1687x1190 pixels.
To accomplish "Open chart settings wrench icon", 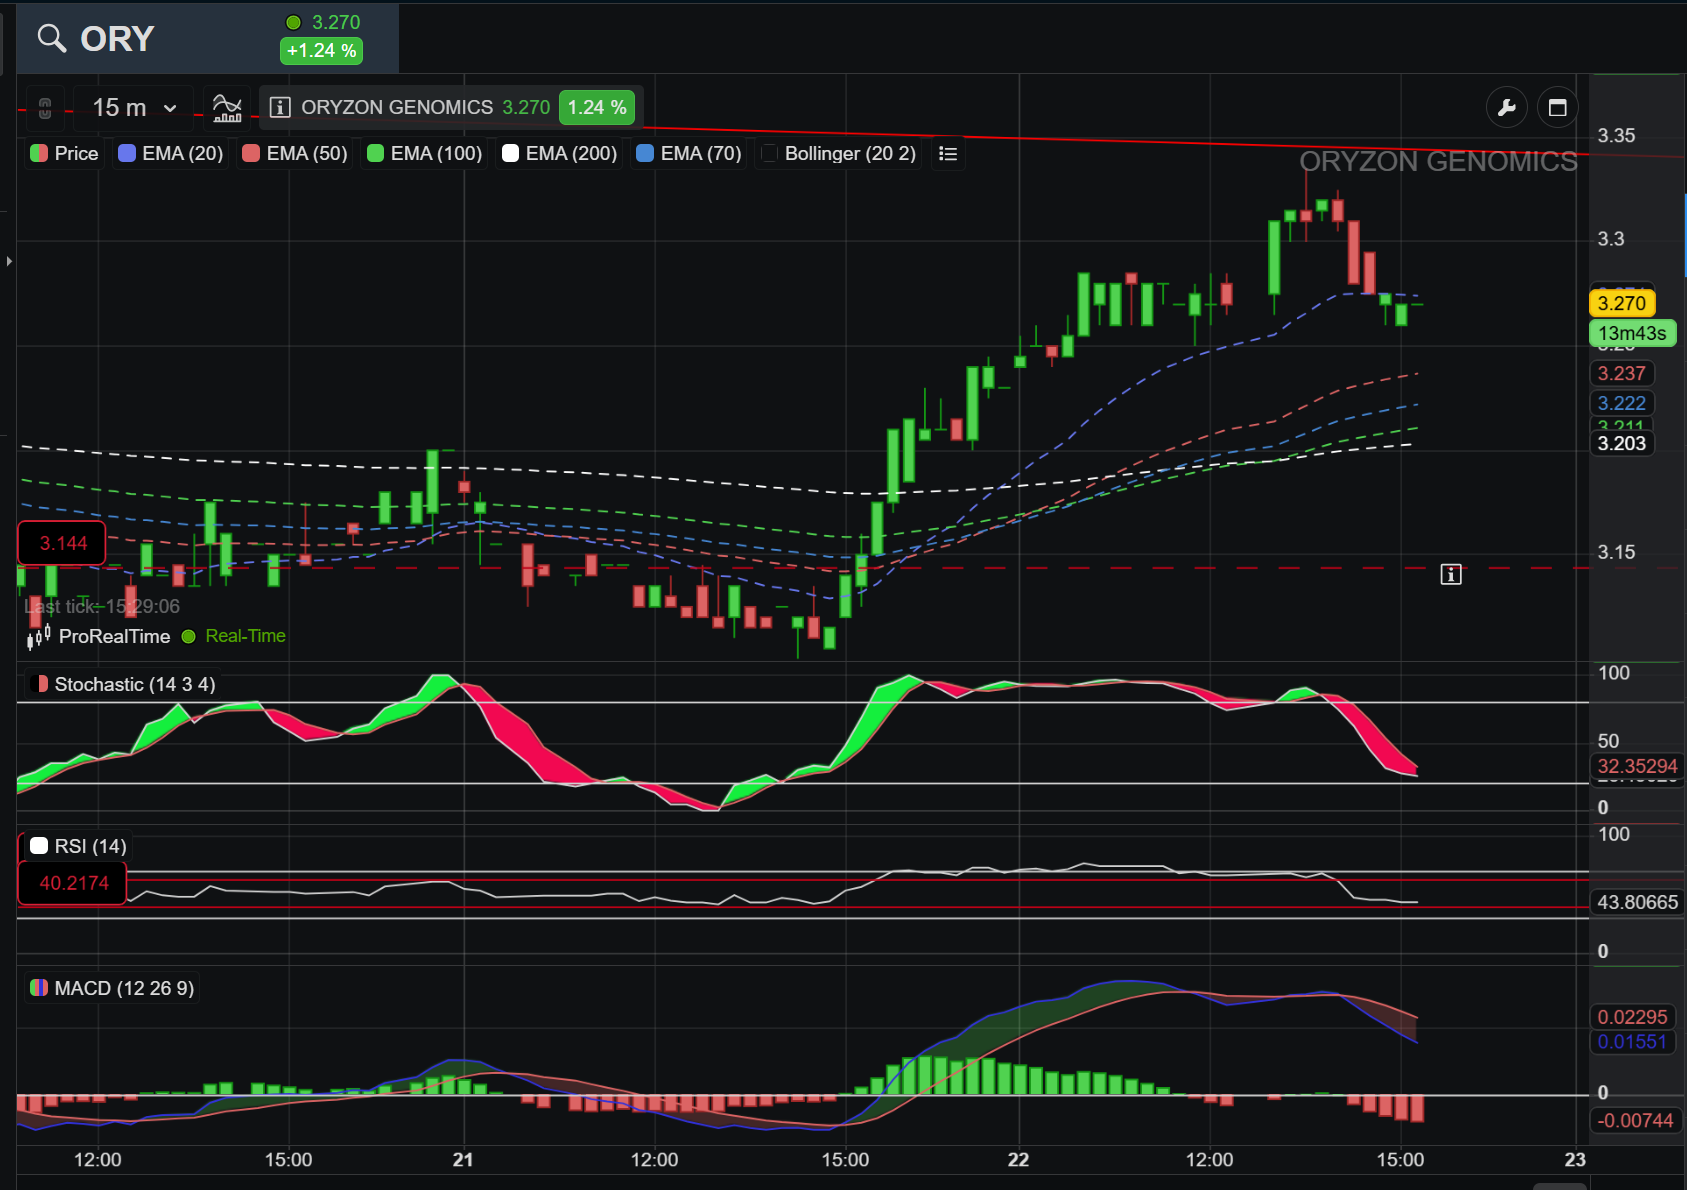I will pos(1507,108).
